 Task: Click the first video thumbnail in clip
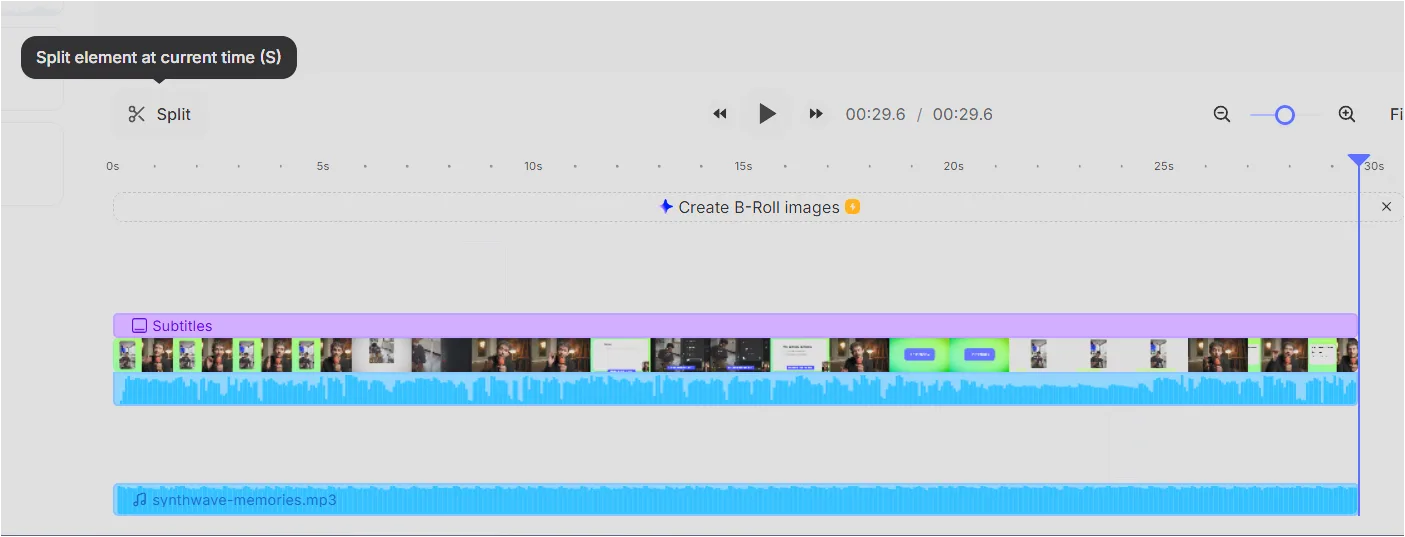128,355
